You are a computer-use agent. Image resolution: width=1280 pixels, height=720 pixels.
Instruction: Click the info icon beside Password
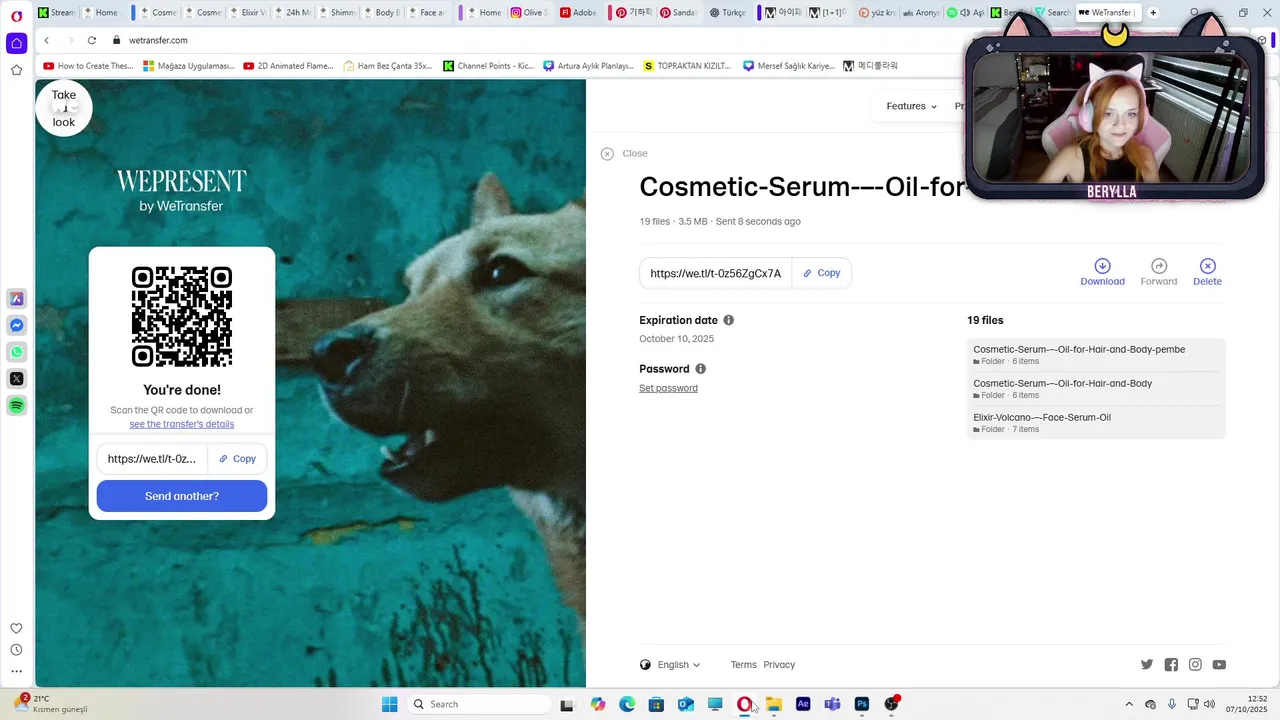click(700, 369)
